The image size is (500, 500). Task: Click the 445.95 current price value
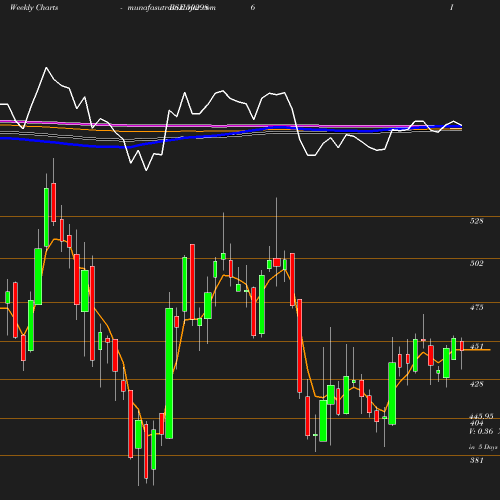[481, 416]
